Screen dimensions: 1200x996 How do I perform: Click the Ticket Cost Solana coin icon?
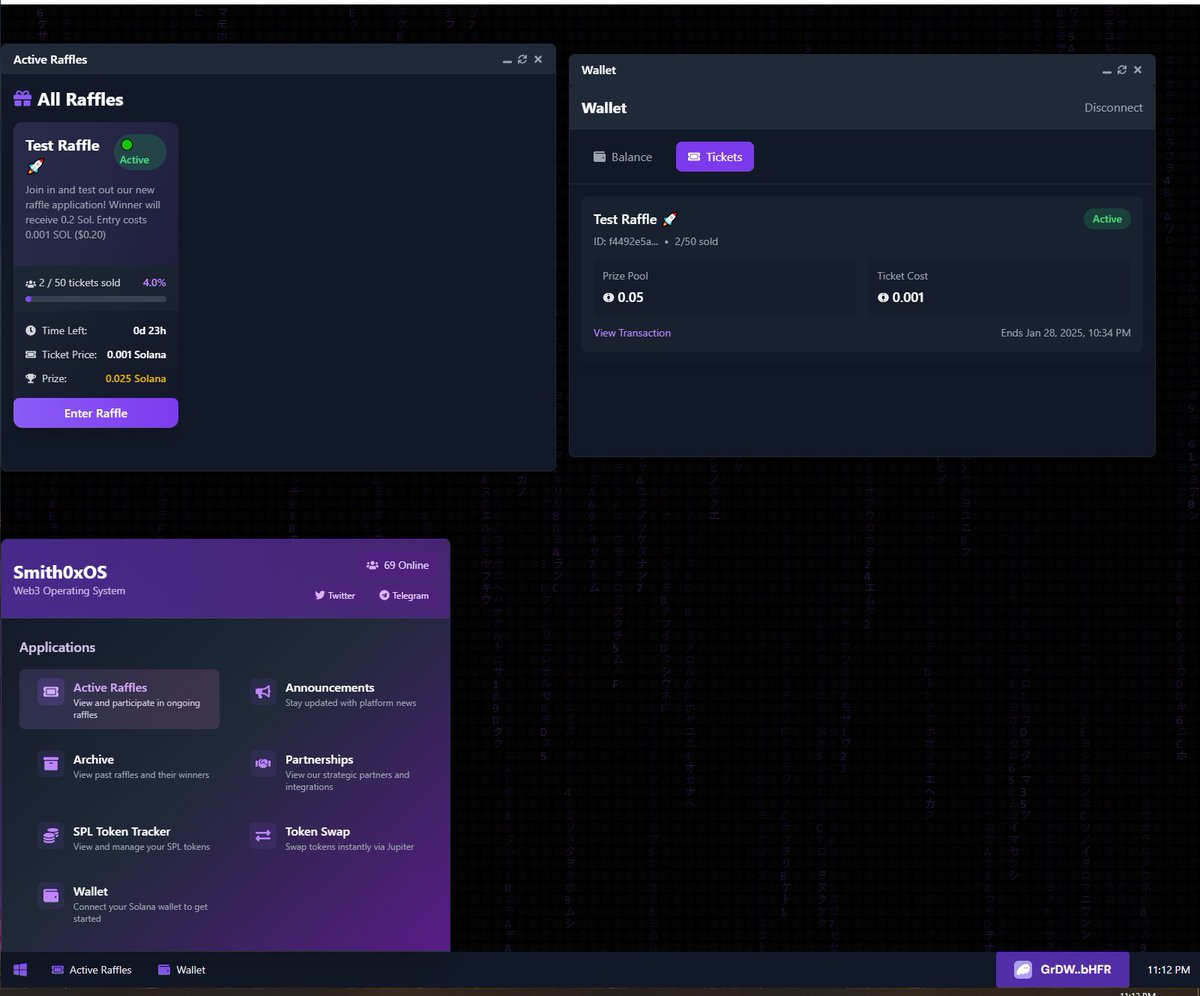click(x=883, y=297)
